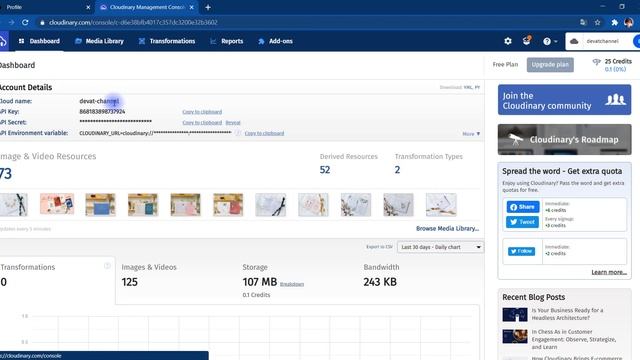Viewport: 640px width, 360px height.
Task: Select the Images & Videos usage tab
Action: point(176,280)
